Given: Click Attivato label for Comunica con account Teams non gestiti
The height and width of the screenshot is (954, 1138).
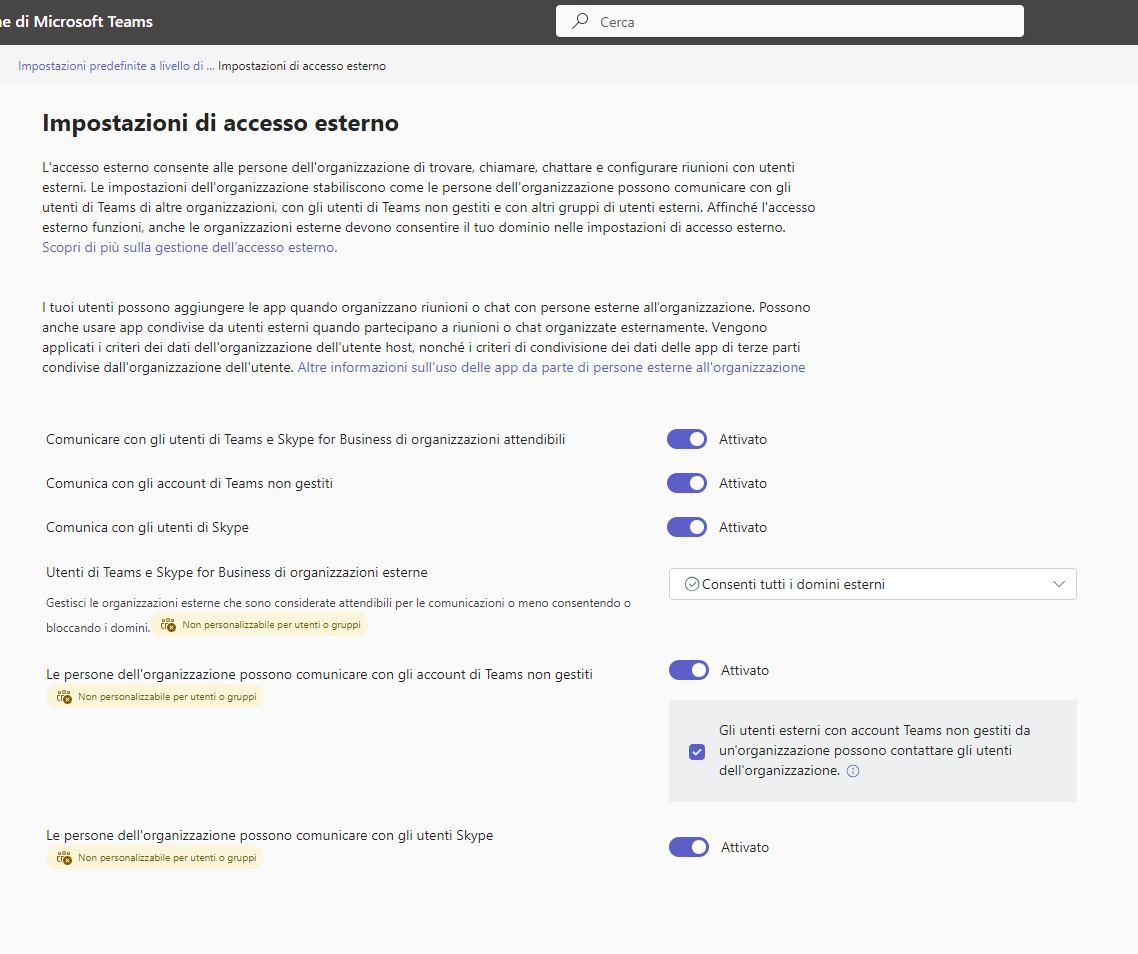Looking at the screenshot, I should click(742, 484).
